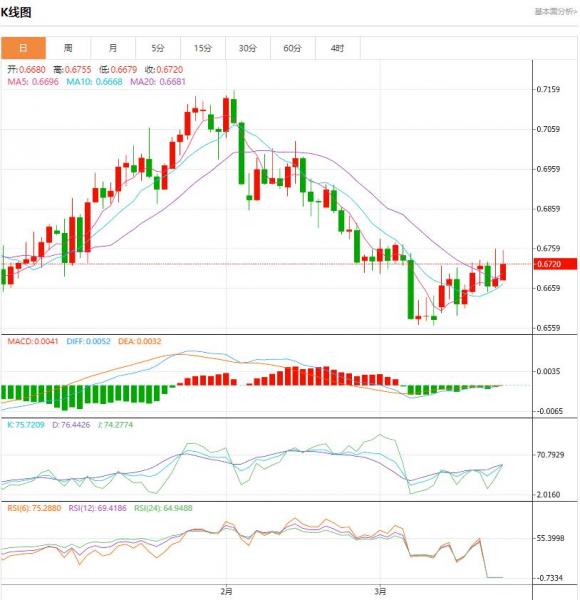This screenshot has width=580, height=600.
Task: Click the 3月 time axis marker
Action: (x=380, y=591)
